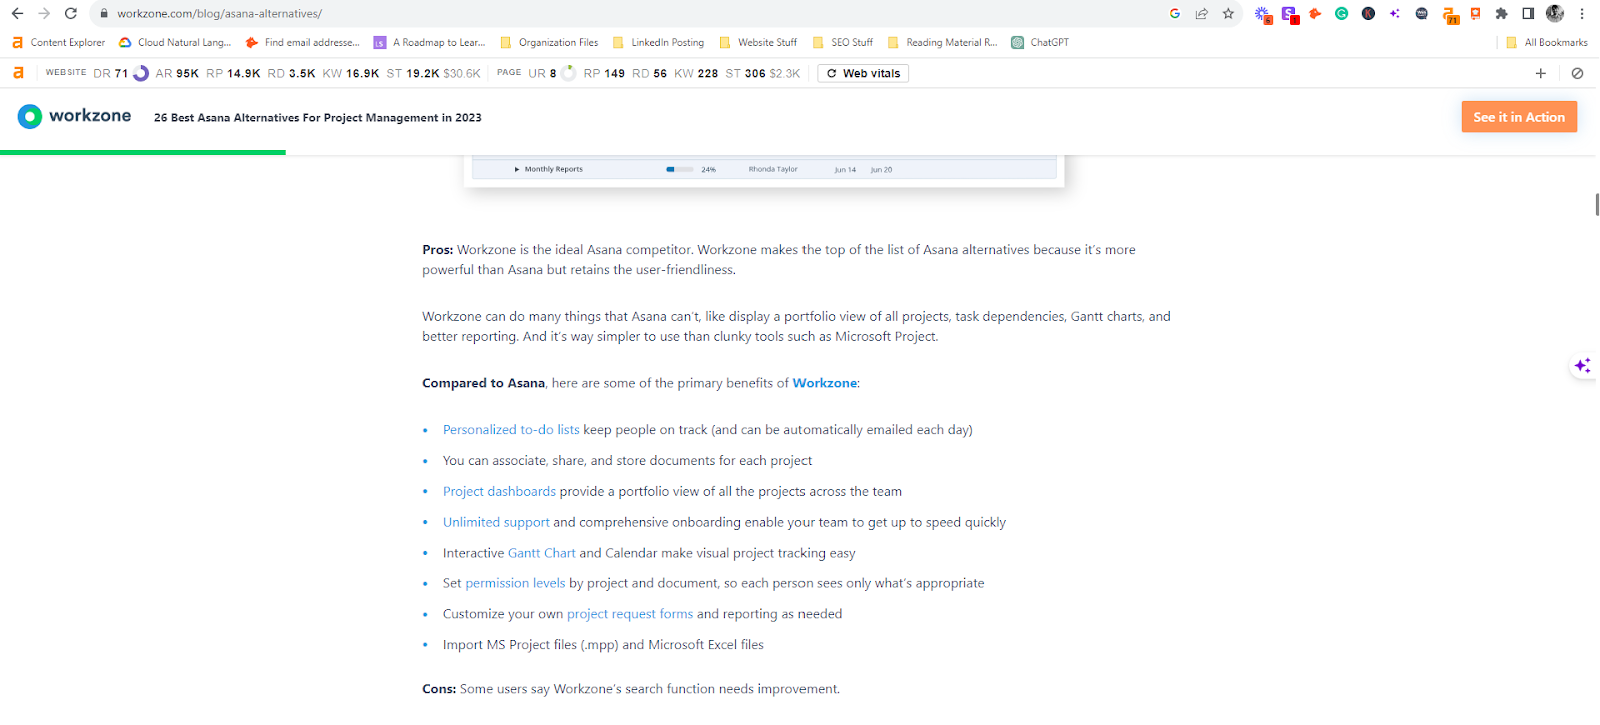1600x725 pixels.
Task: Go back to the previous page
Action: click(17, 14)
